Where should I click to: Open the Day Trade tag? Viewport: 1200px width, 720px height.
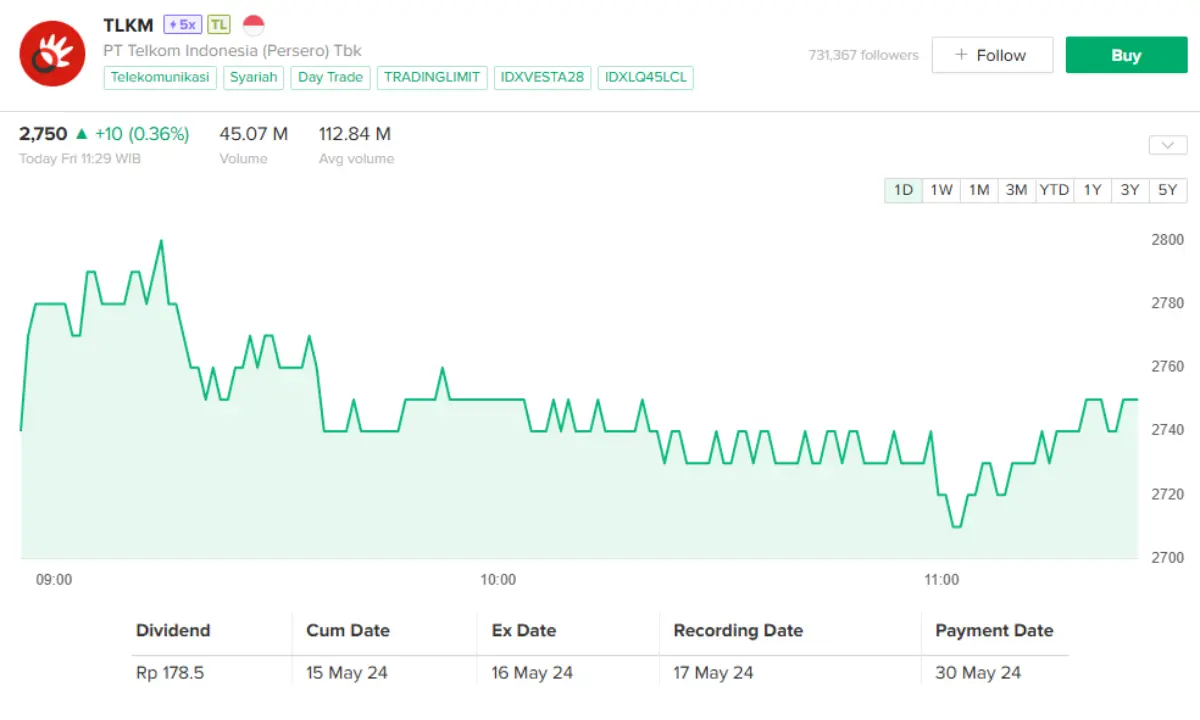coord(331,77)
